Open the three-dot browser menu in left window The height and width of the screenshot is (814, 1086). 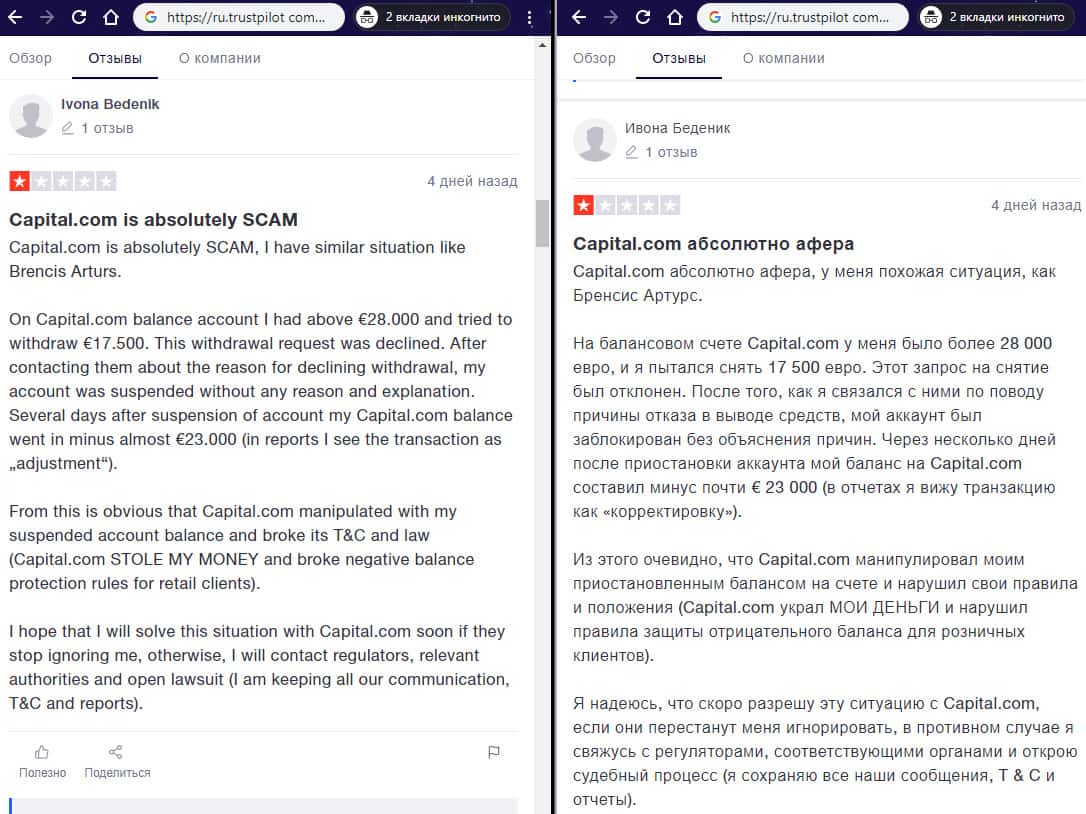[530, 17]
